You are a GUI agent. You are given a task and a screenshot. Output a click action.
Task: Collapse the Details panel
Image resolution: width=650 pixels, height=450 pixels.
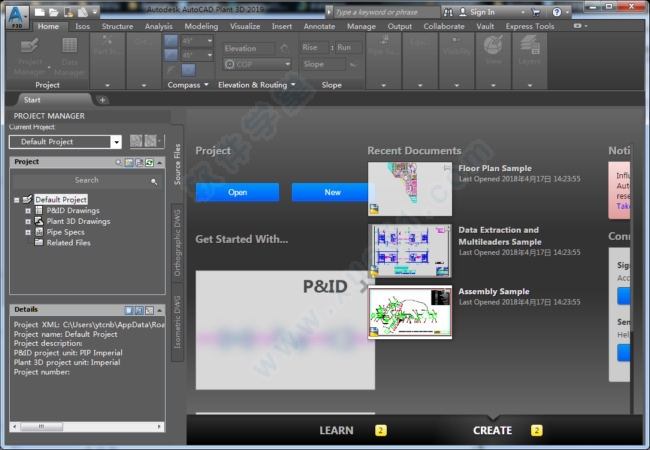tap(160, 310)
